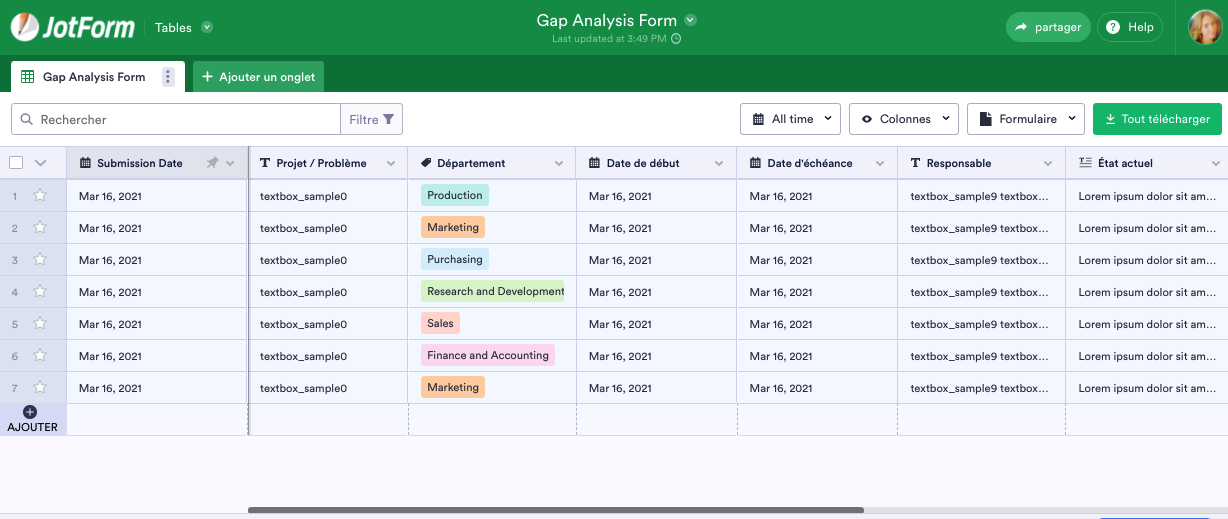The image size is (1228, 519).
Task: Click Ajouter un onglet tab
Action: click(258, 77)
